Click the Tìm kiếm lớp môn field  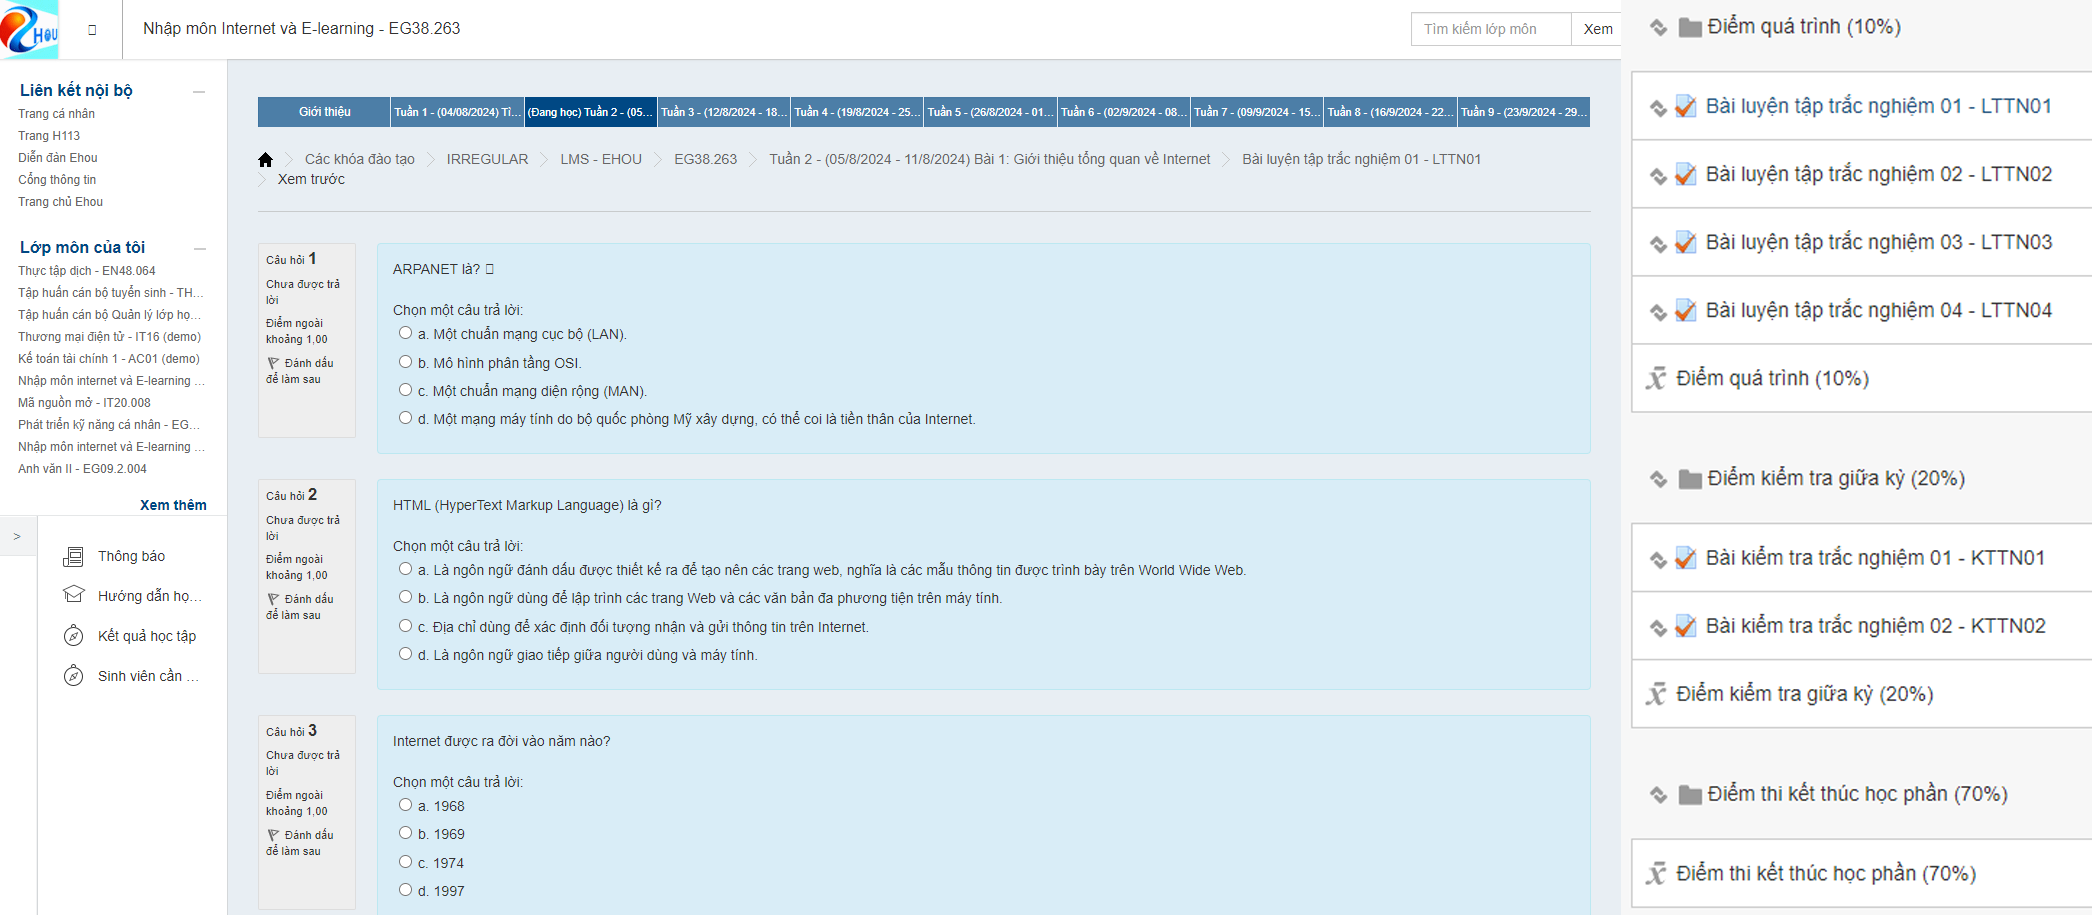click(1490, 29)
